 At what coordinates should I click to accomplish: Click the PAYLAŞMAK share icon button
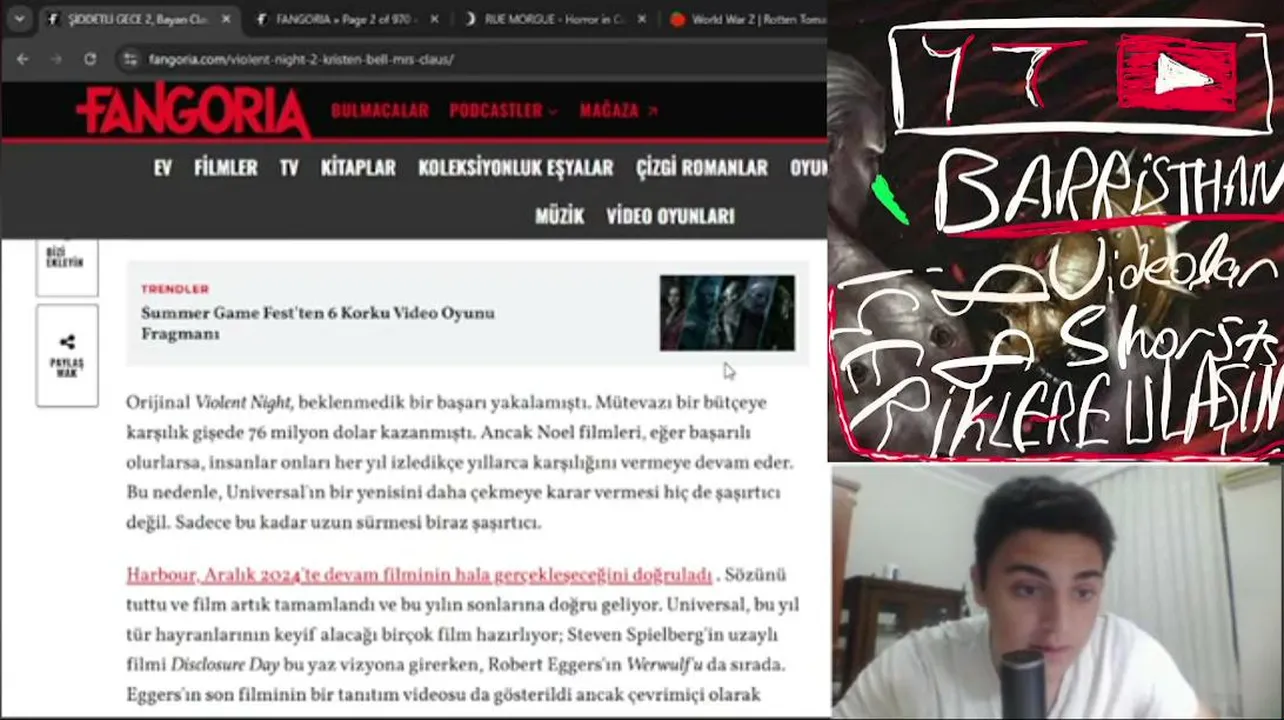coord(67,356)
